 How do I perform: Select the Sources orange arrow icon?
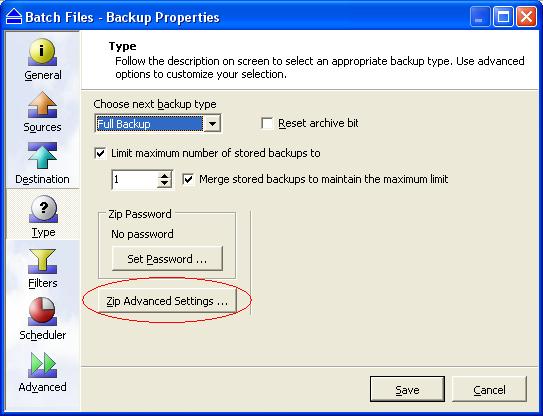tap(42, 104)
